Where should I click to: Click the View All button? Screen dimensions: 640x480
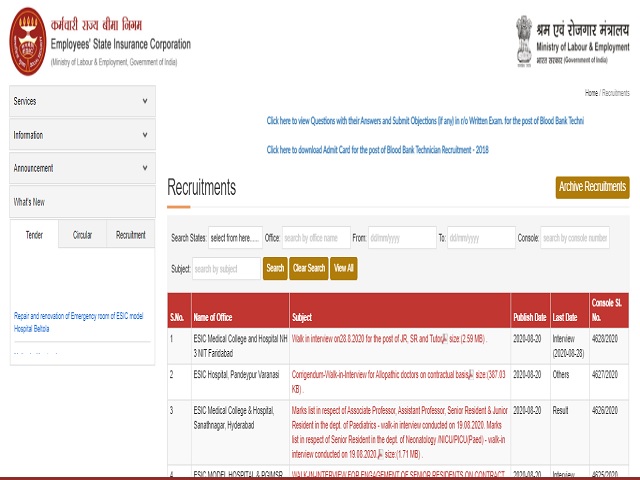pyautogui.click(x=344, y=268)
